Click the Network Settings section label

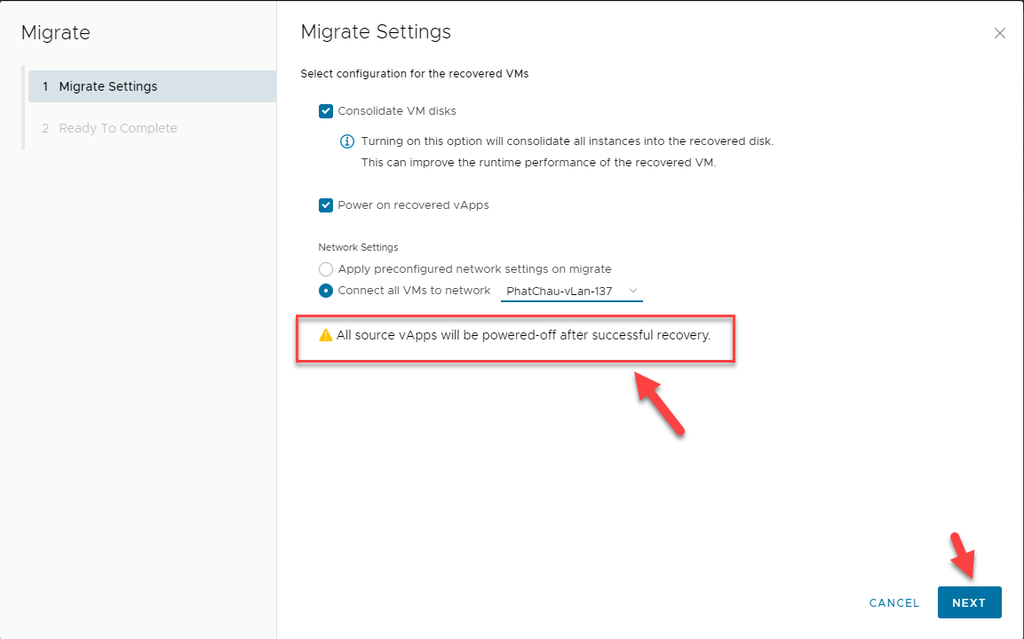coord(358,247)
